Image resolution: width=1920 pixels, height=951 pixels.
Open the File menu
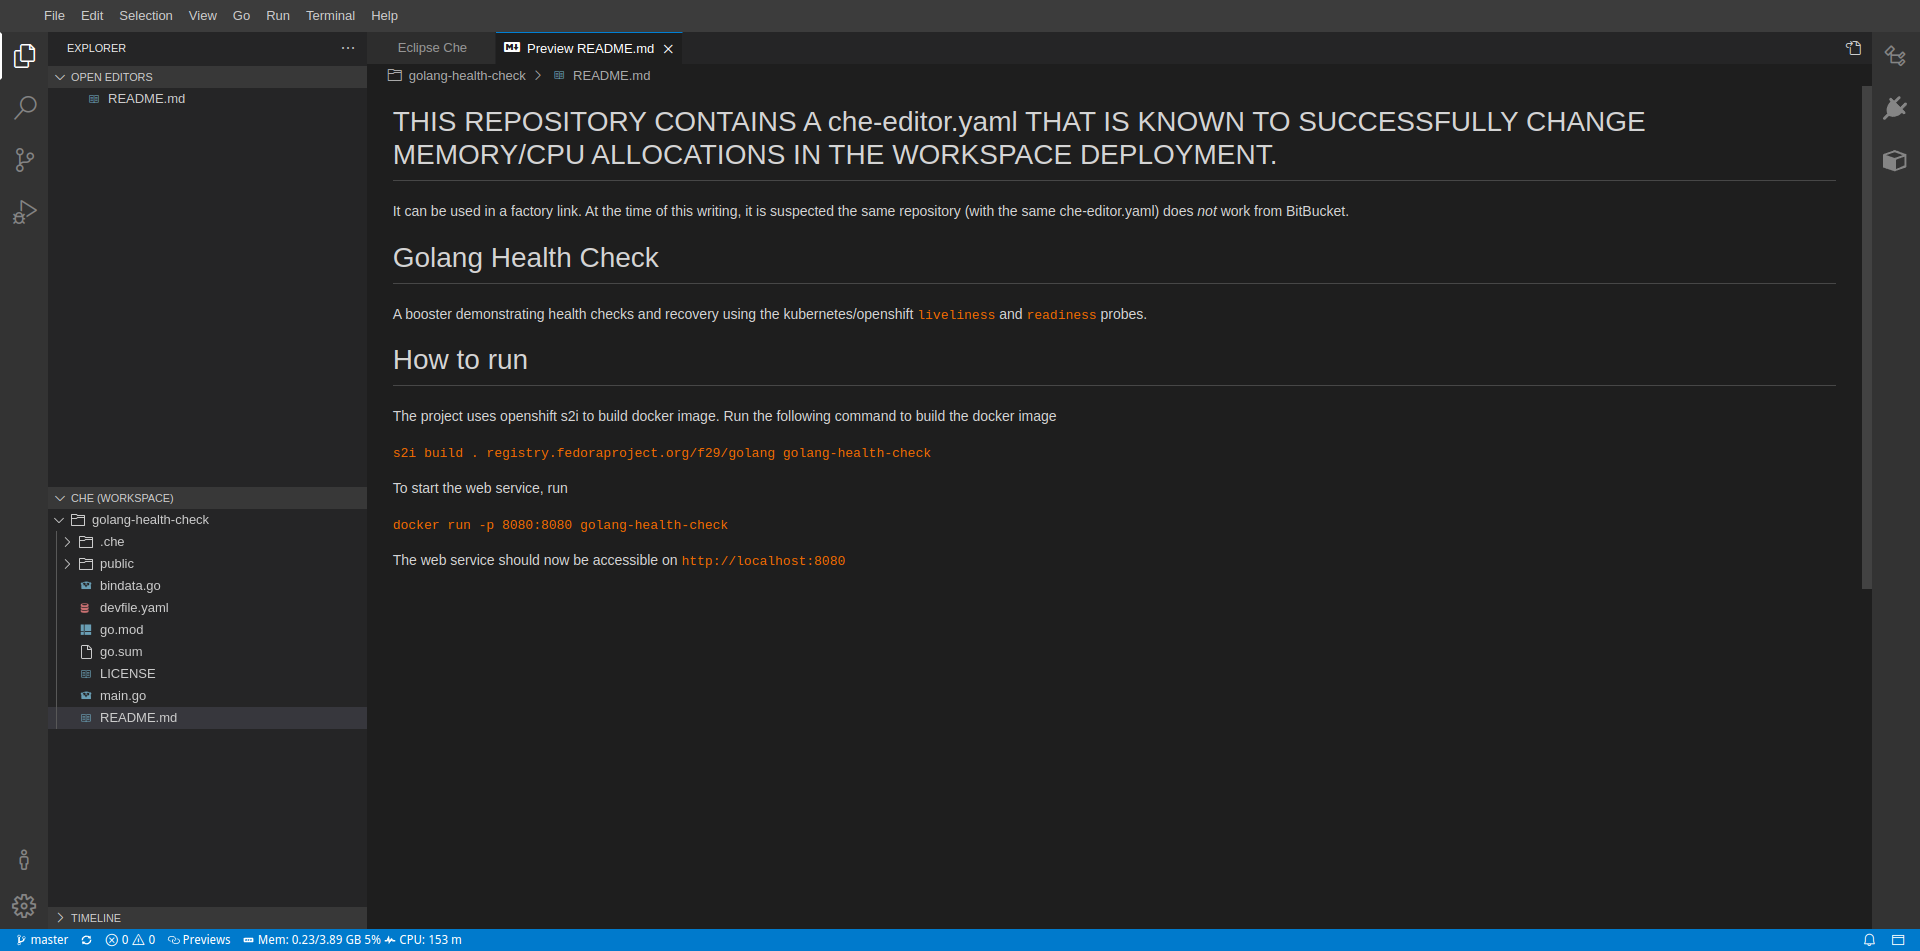[54, 16]
